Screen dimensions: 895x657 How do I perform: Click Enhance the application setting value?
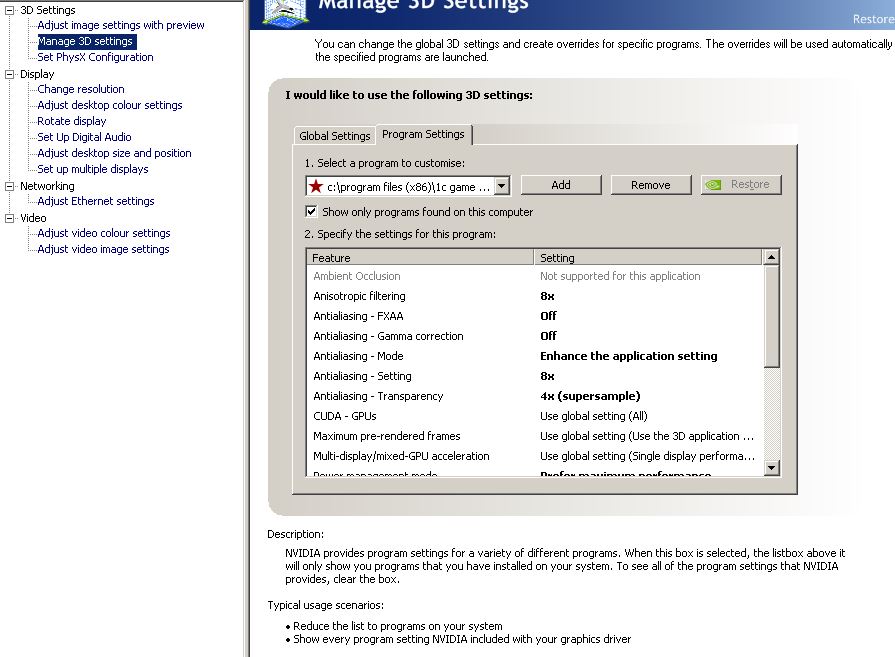point(628,356)
